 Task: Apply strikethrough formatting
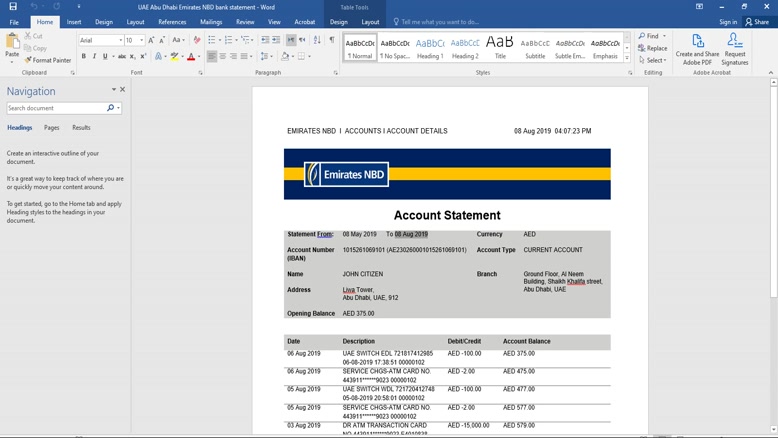tap(122, 57)
